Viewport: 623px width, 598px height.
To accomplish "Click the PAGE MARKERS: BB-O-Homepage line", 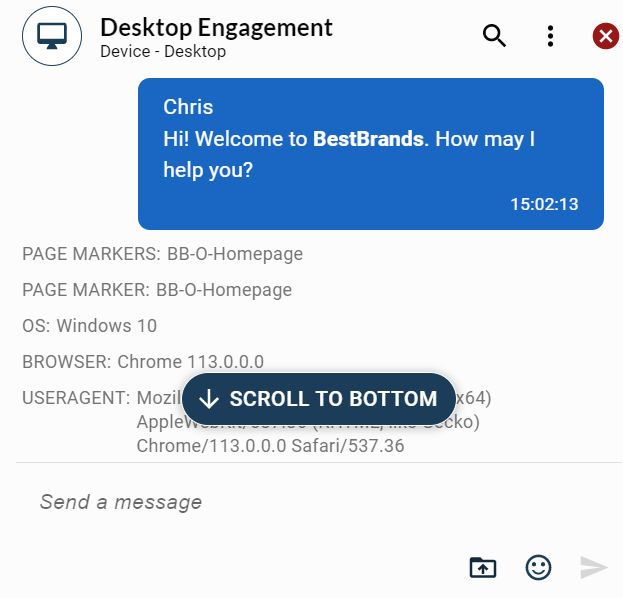I will pyautogui.click(x=162, y=254).
